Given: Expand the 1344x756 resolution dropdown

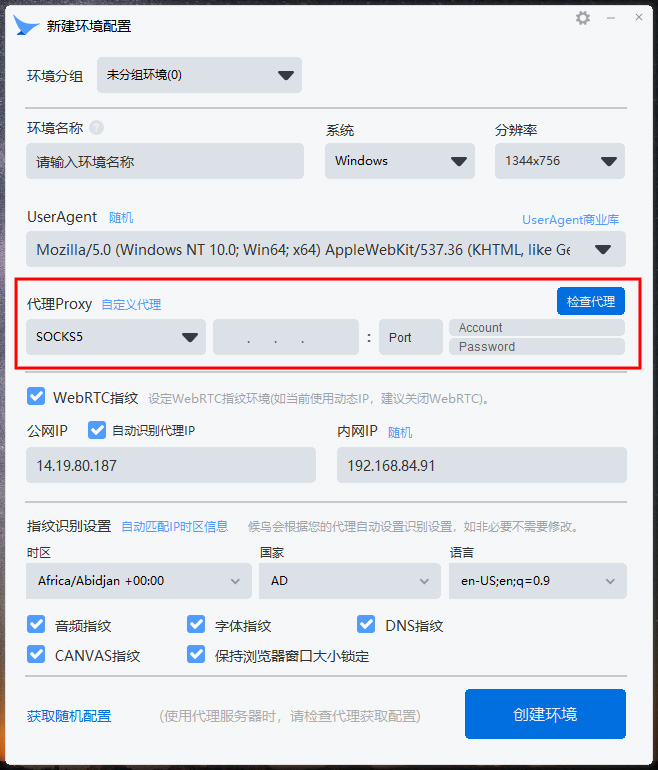Looking at the screenshot, I should pos(560,161).
